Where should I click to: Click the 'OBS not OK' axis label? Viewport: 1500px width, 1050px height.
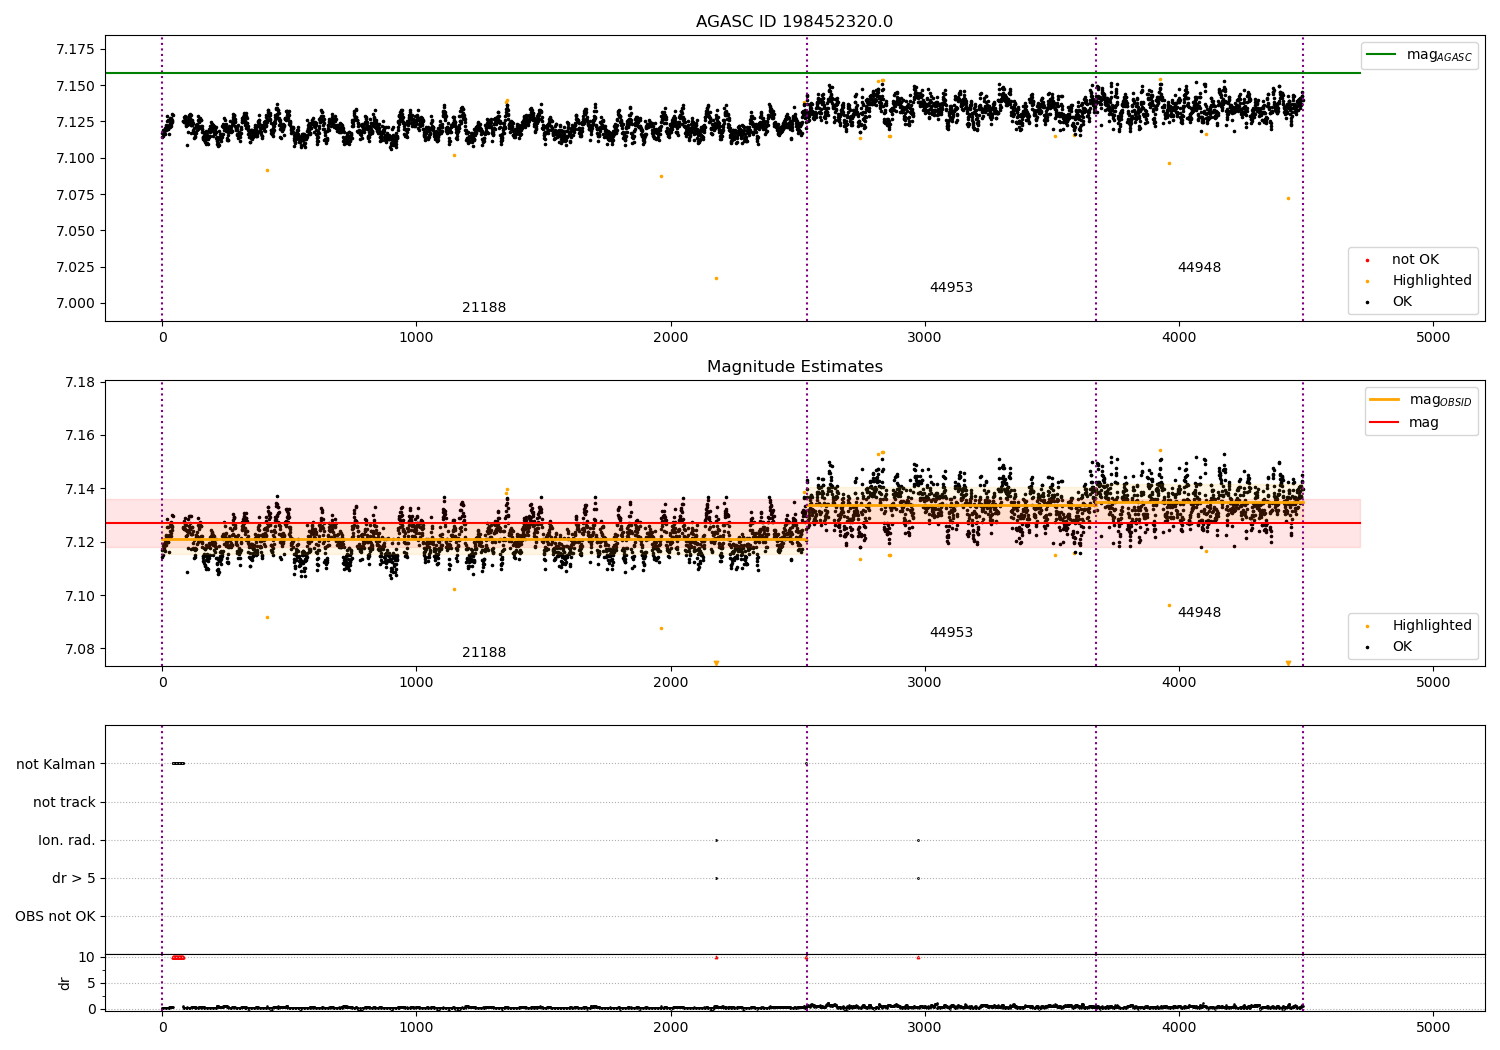pos(55,917)
